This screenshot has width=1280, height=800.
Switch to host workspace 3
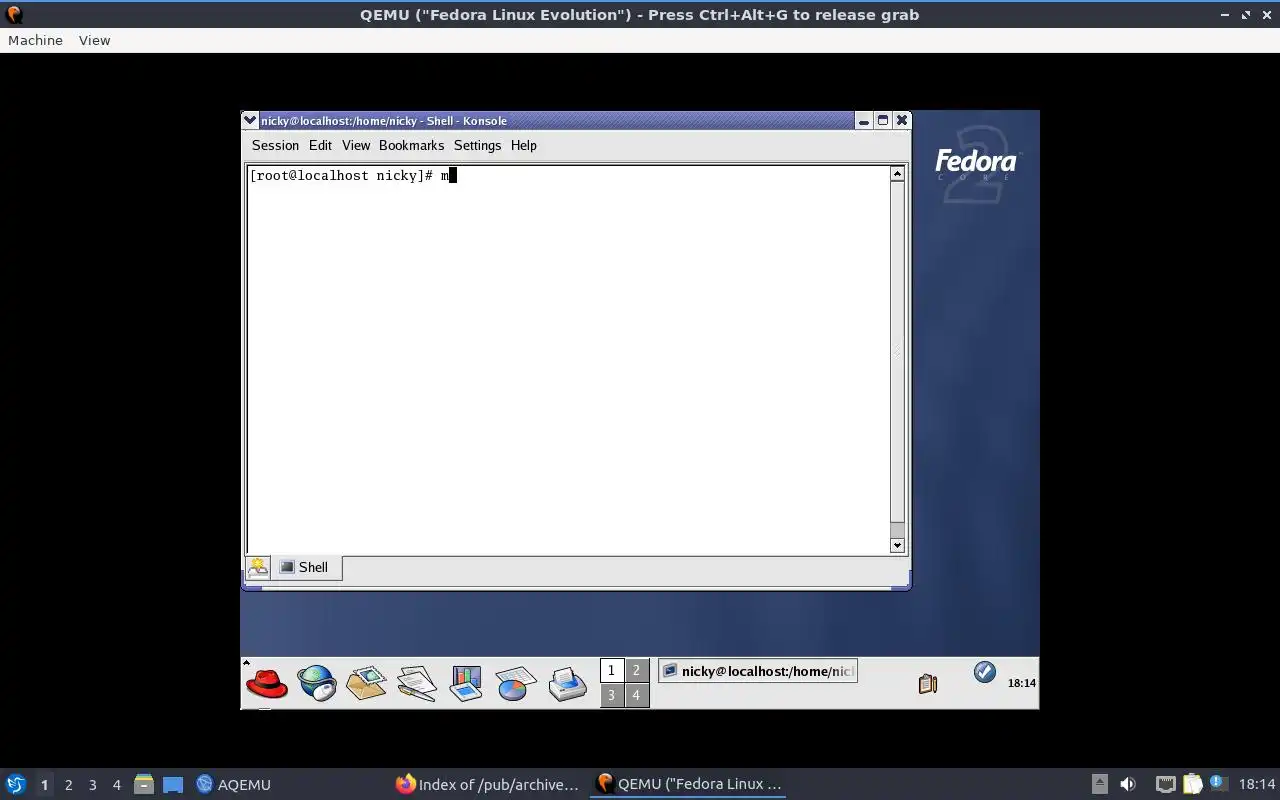point(92,785)
